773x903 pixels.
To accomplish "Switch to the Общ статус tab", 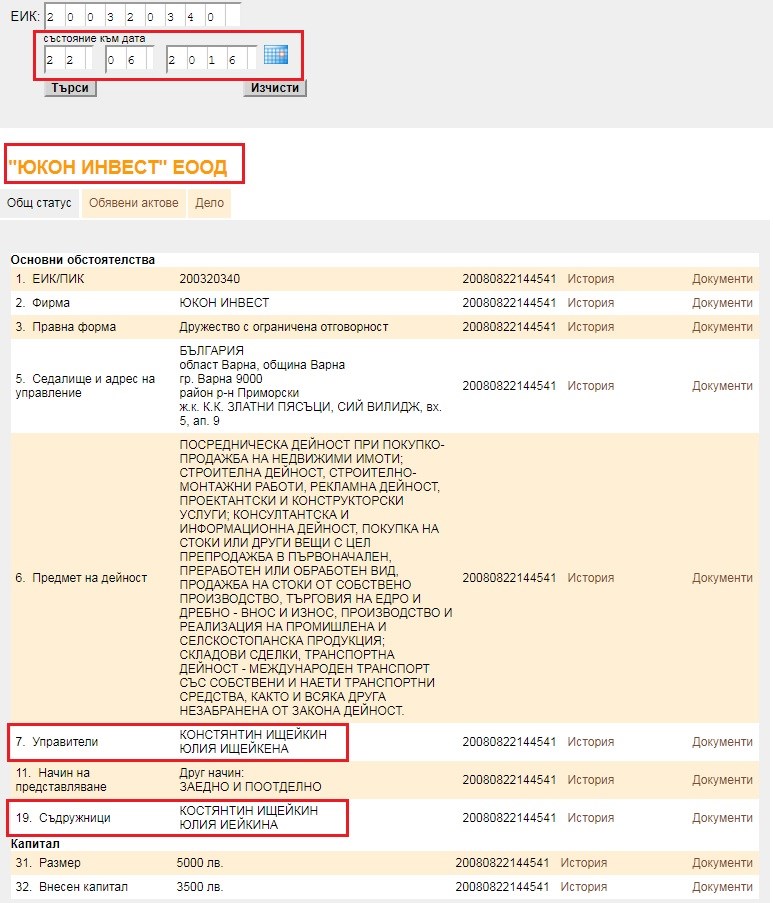I will (39, 203).
